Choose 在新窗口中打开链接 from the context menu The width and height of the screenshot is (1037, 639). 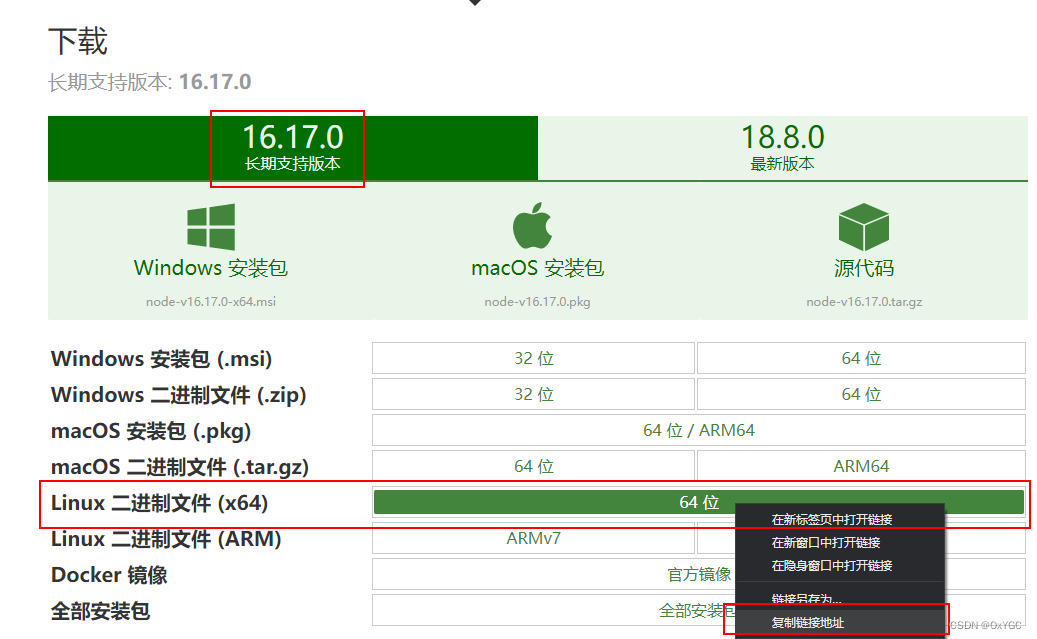click(x=826, y=543)
